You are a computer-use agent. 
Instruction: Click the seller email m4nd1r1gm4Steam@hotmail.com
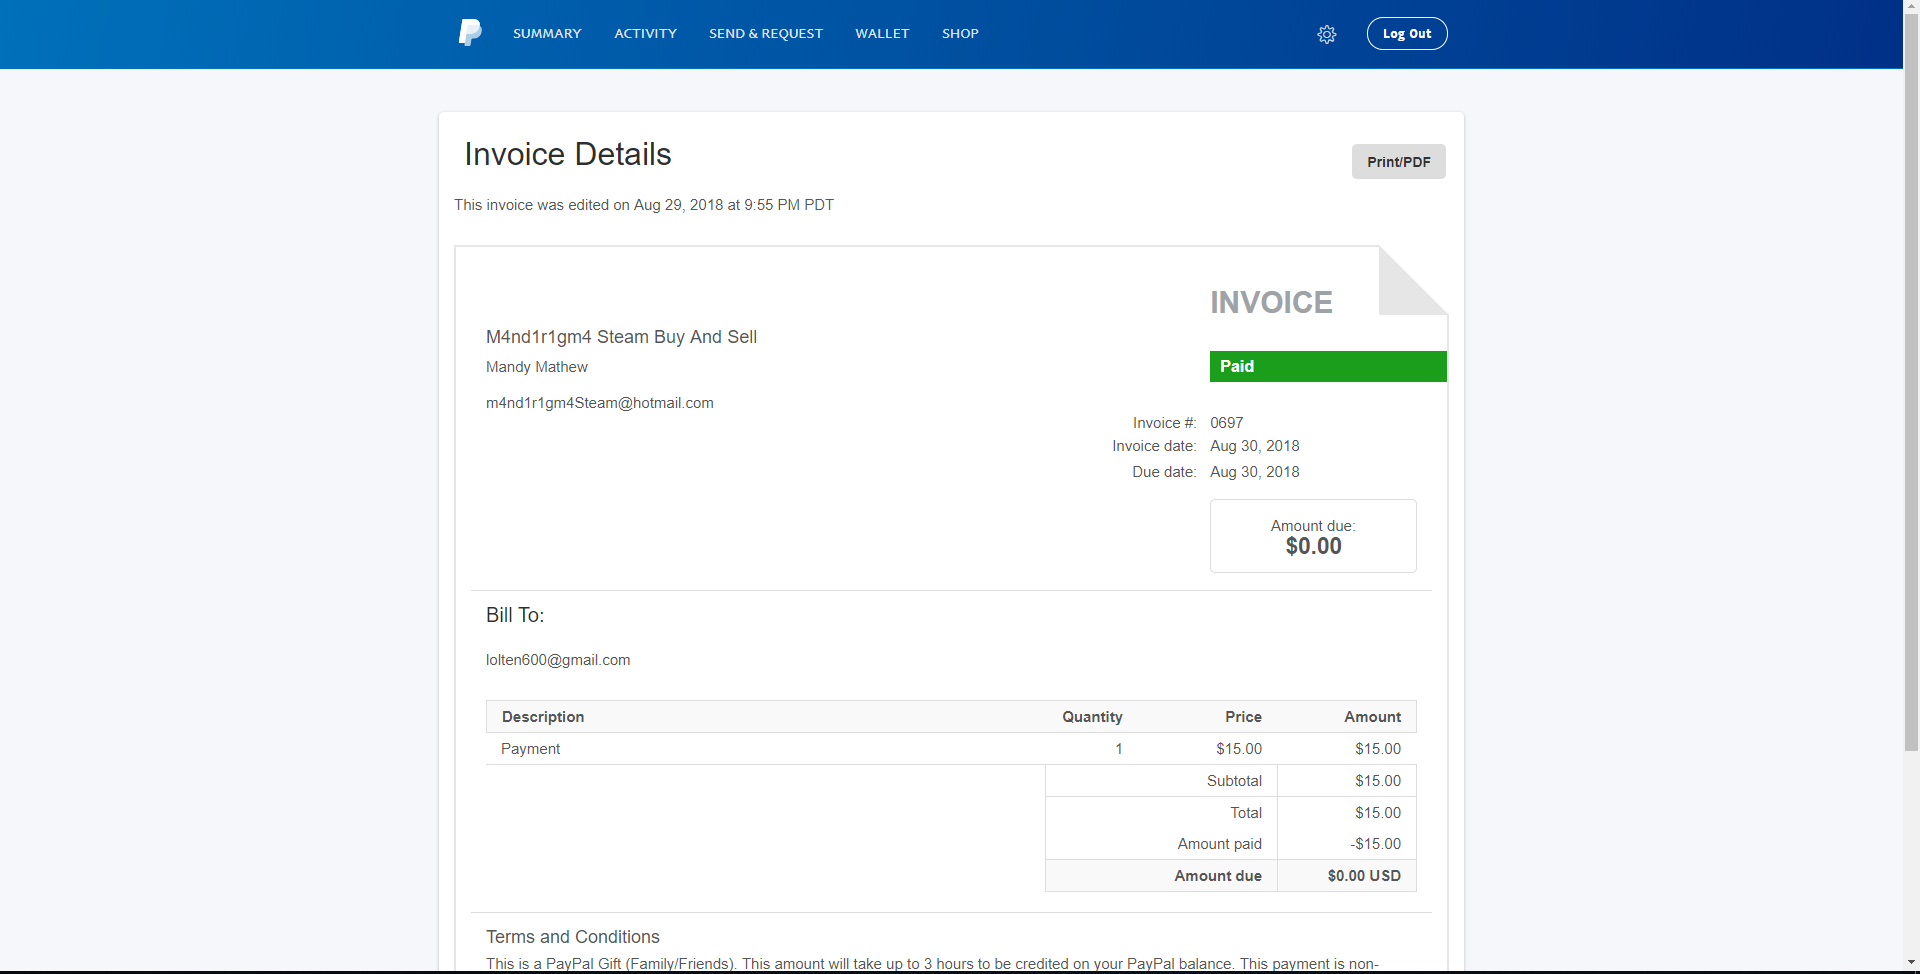point(600,403)
